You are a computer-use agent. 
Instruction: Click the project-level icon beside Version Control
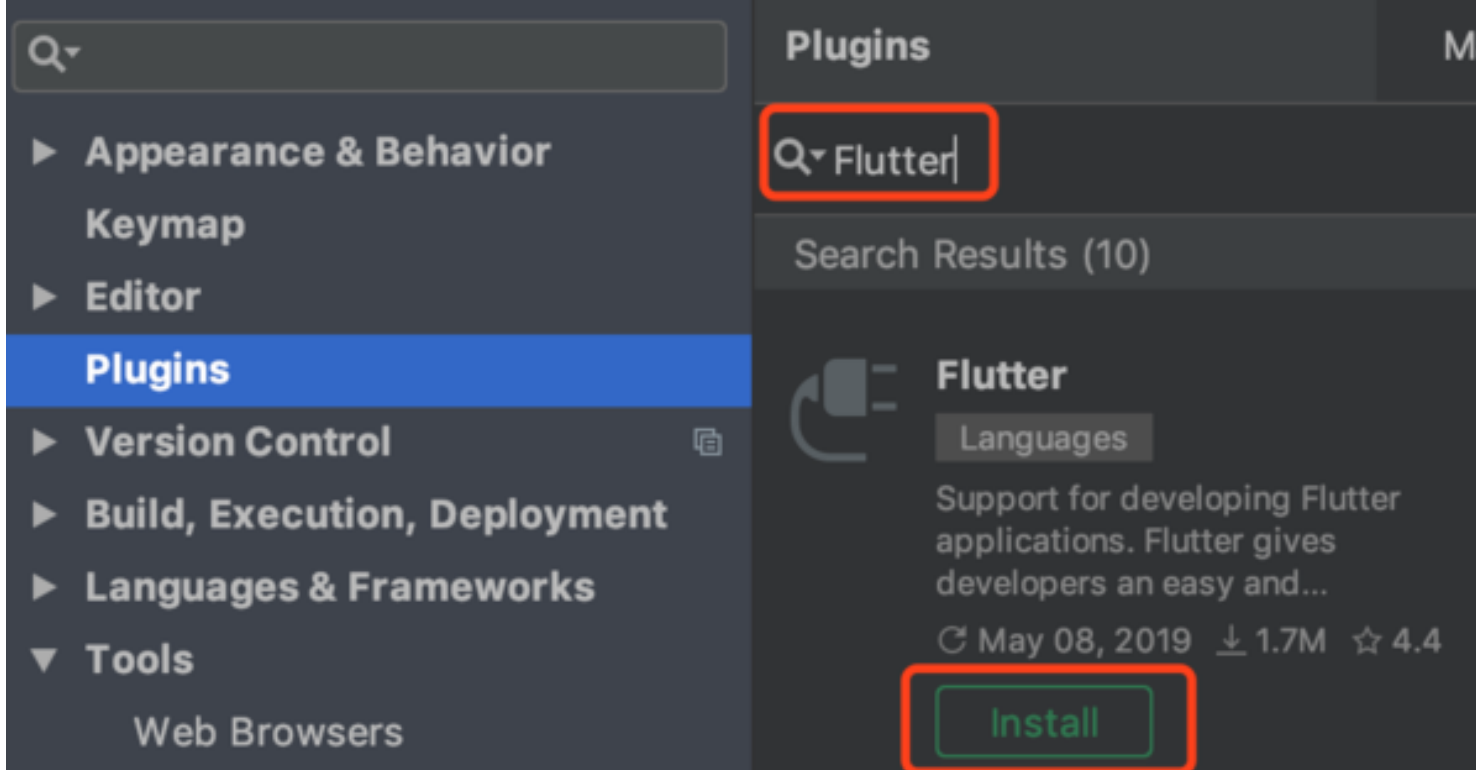707,442
